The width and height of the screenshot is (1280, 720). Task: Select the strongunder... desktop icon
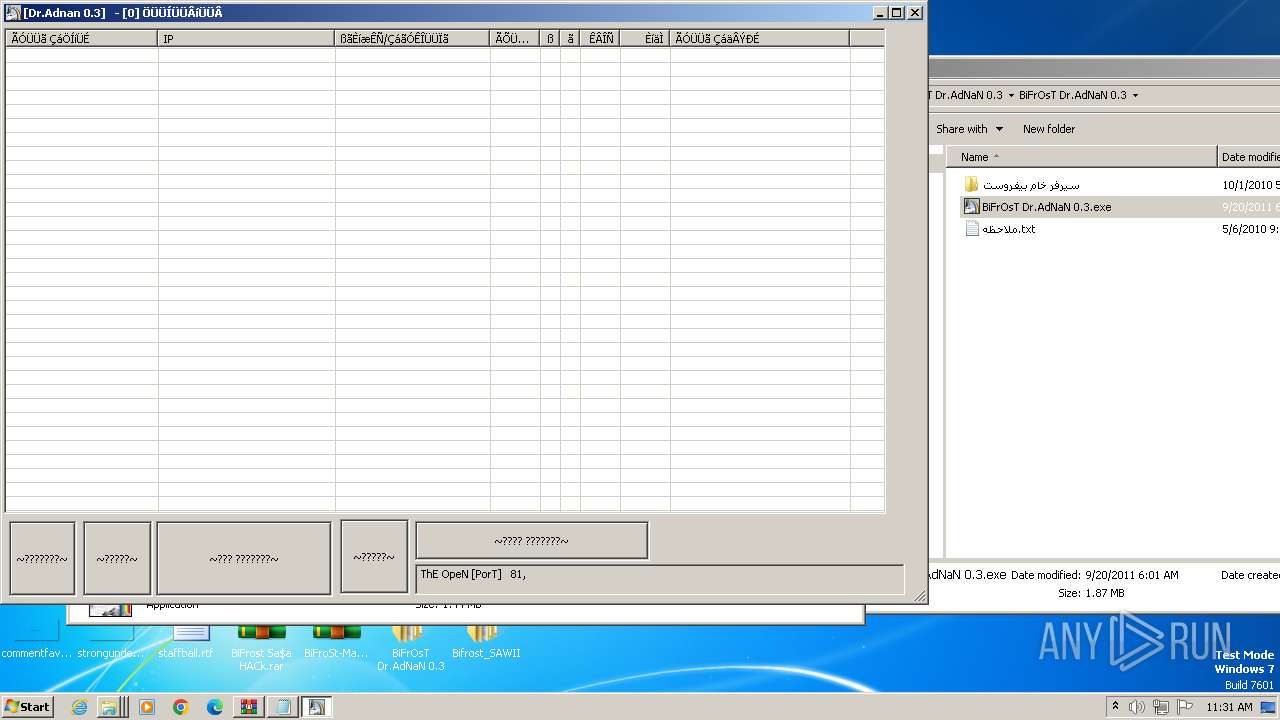[112, 640]
